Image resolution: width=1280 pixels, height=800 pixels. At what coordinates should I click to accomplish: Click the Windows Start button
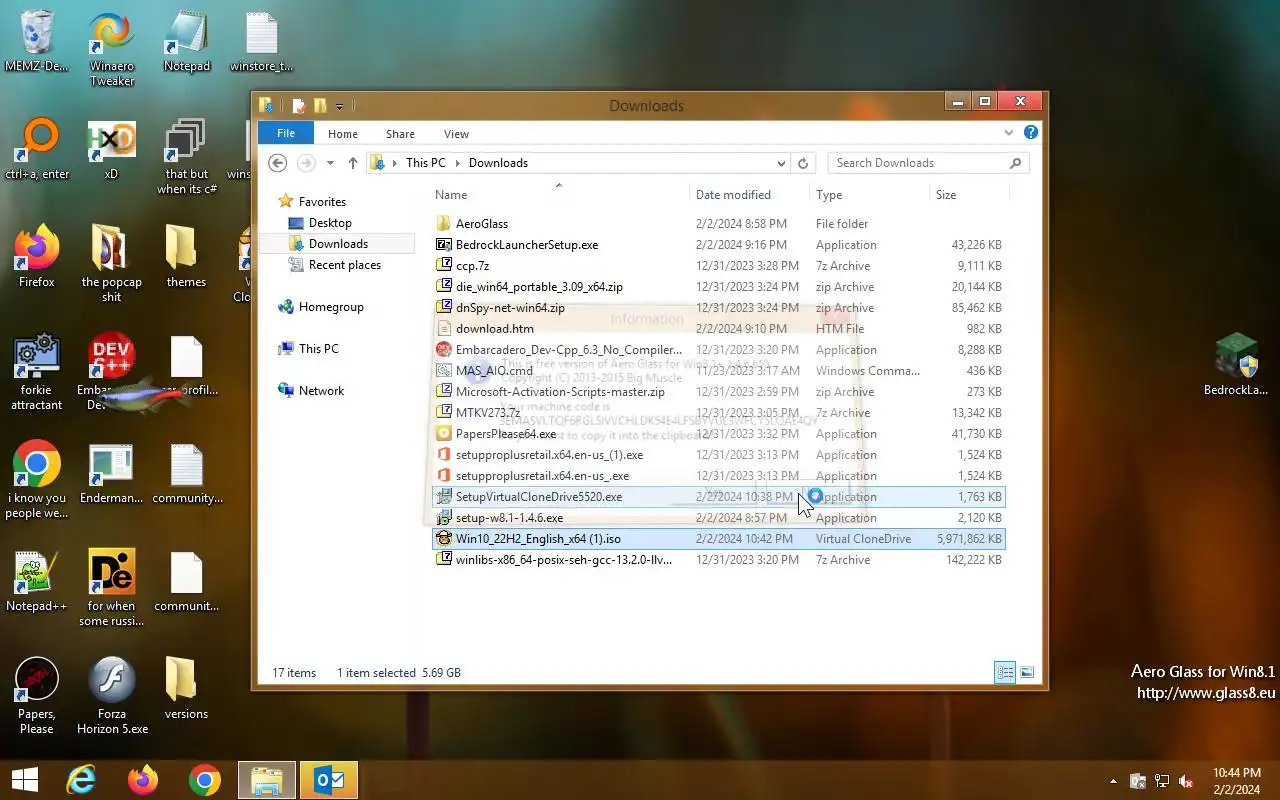(24, 780)
